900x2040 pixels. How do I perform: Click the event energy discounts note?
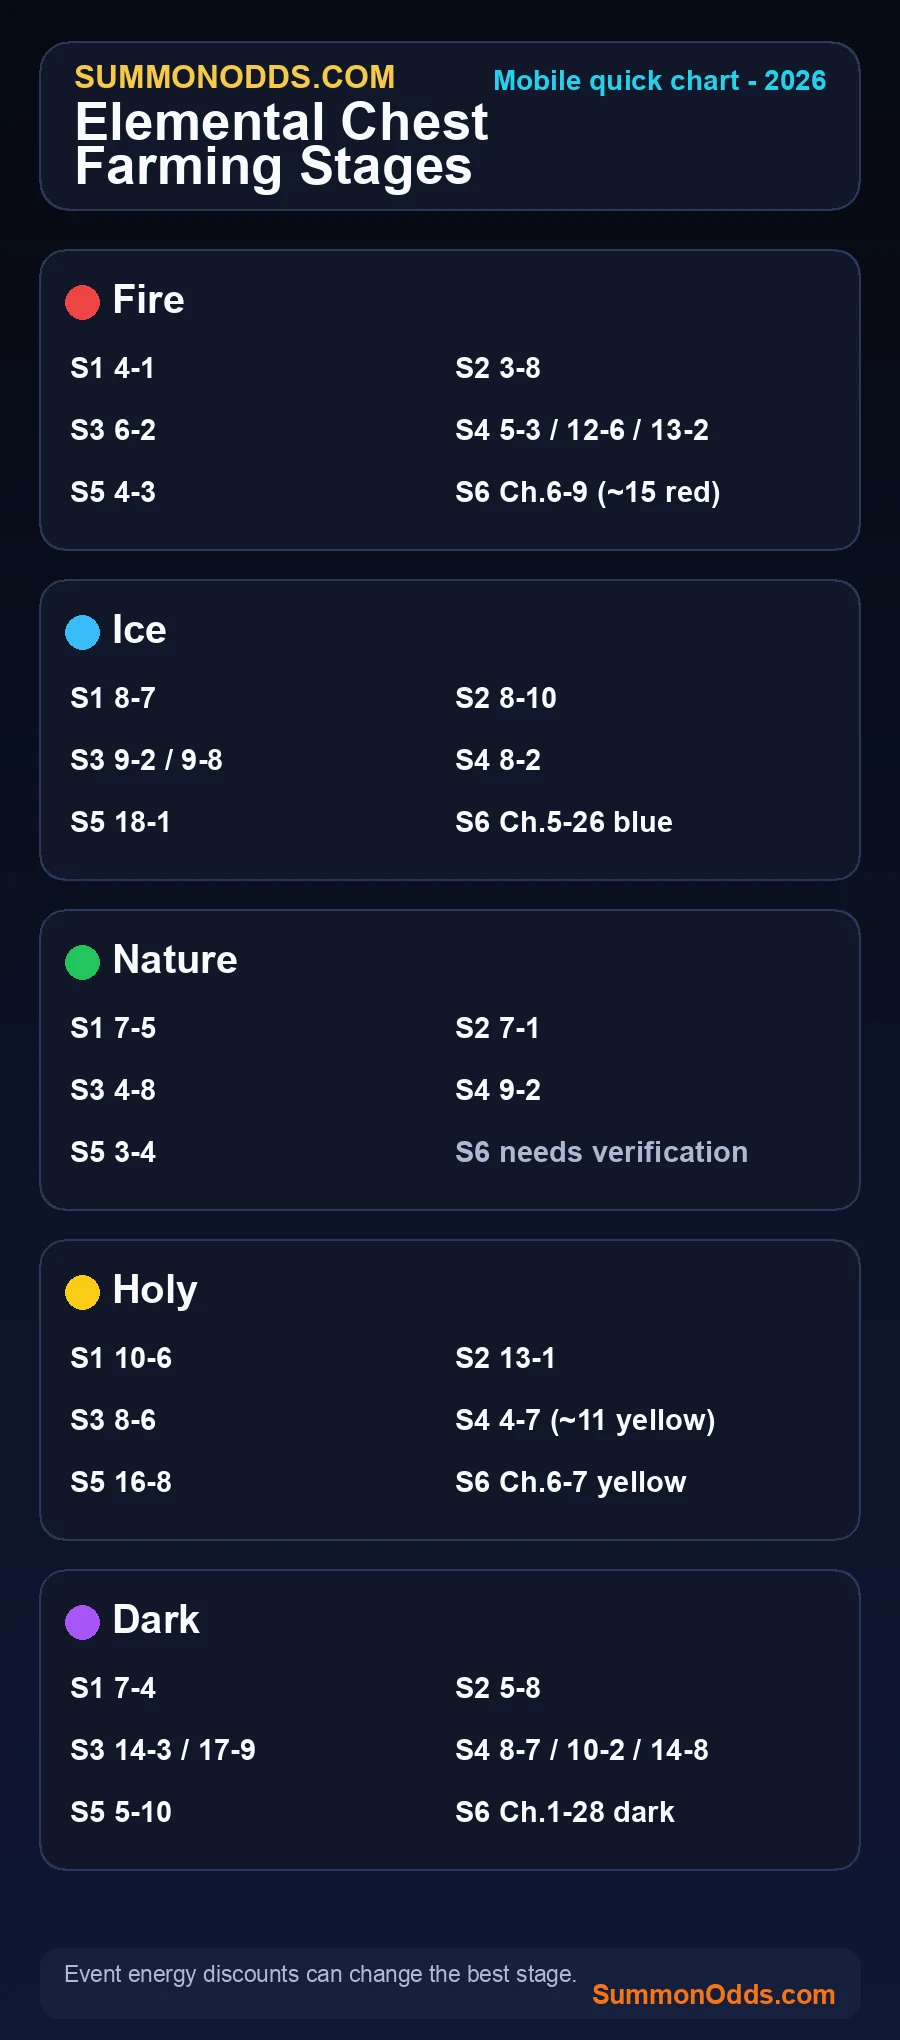click(x=320, y=1974)
